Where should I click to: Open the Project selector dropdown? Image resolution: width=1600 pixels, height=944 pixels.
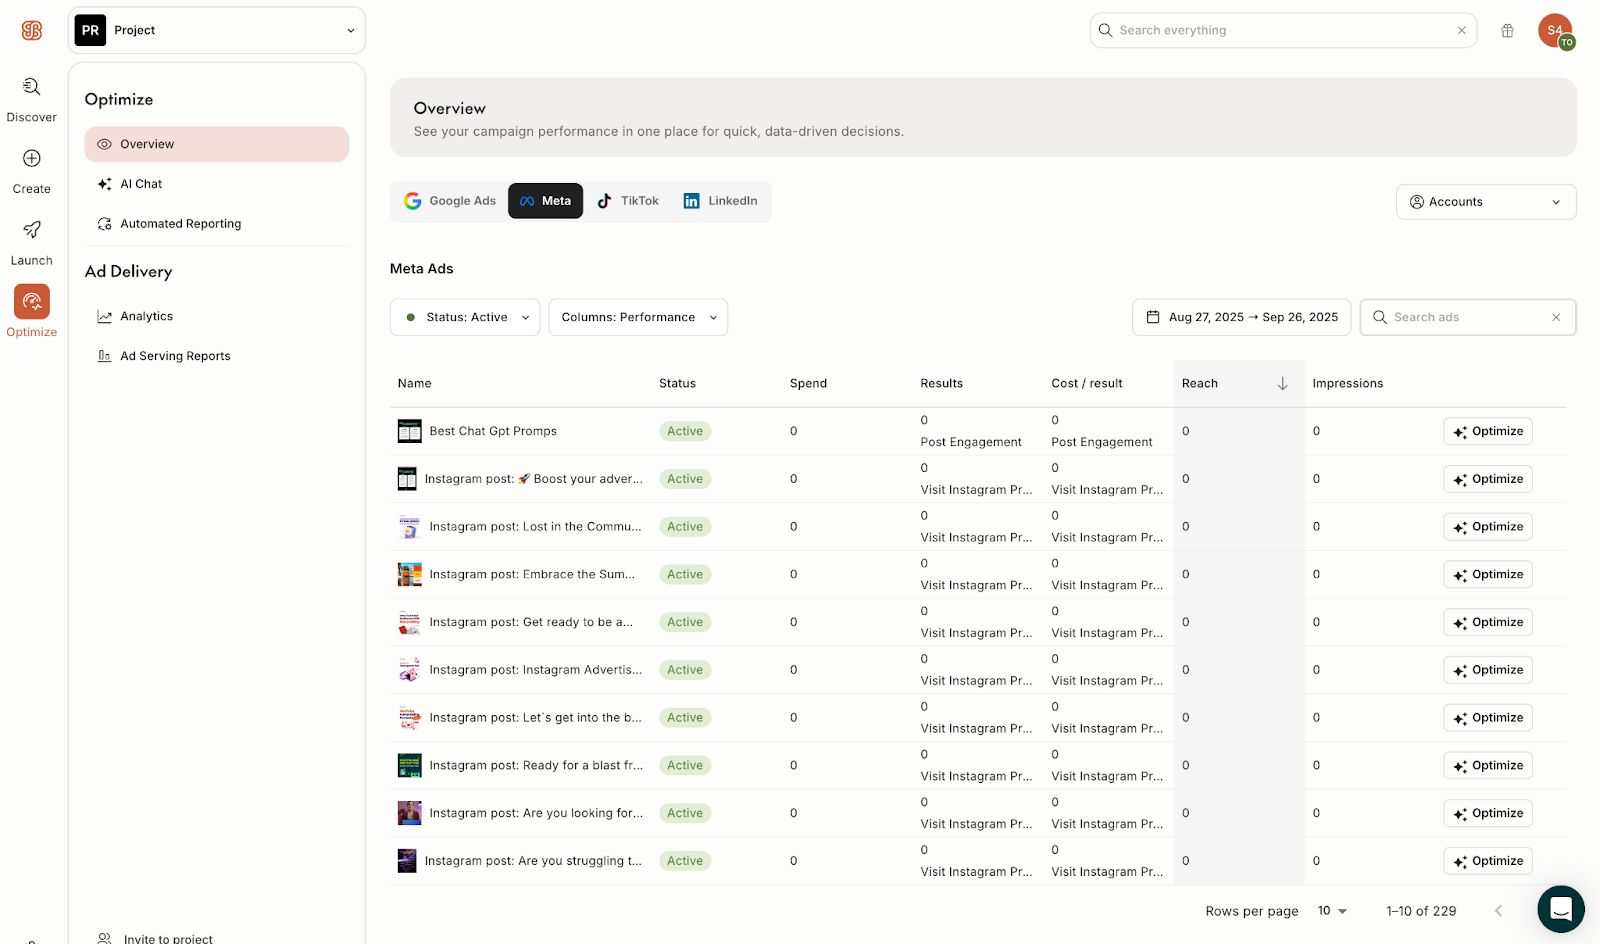(x=217, y=31)
